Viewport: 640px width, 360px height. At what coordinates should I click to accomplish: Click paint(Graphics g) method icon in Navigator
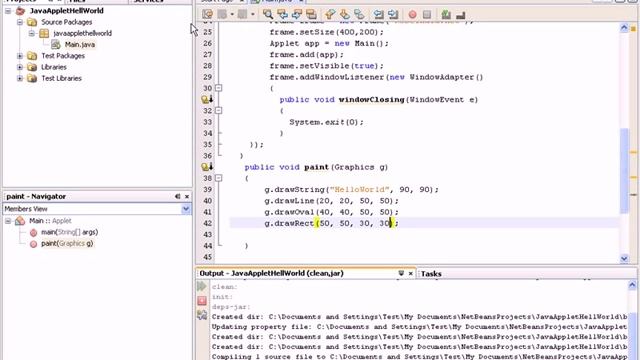pos(33,244)
